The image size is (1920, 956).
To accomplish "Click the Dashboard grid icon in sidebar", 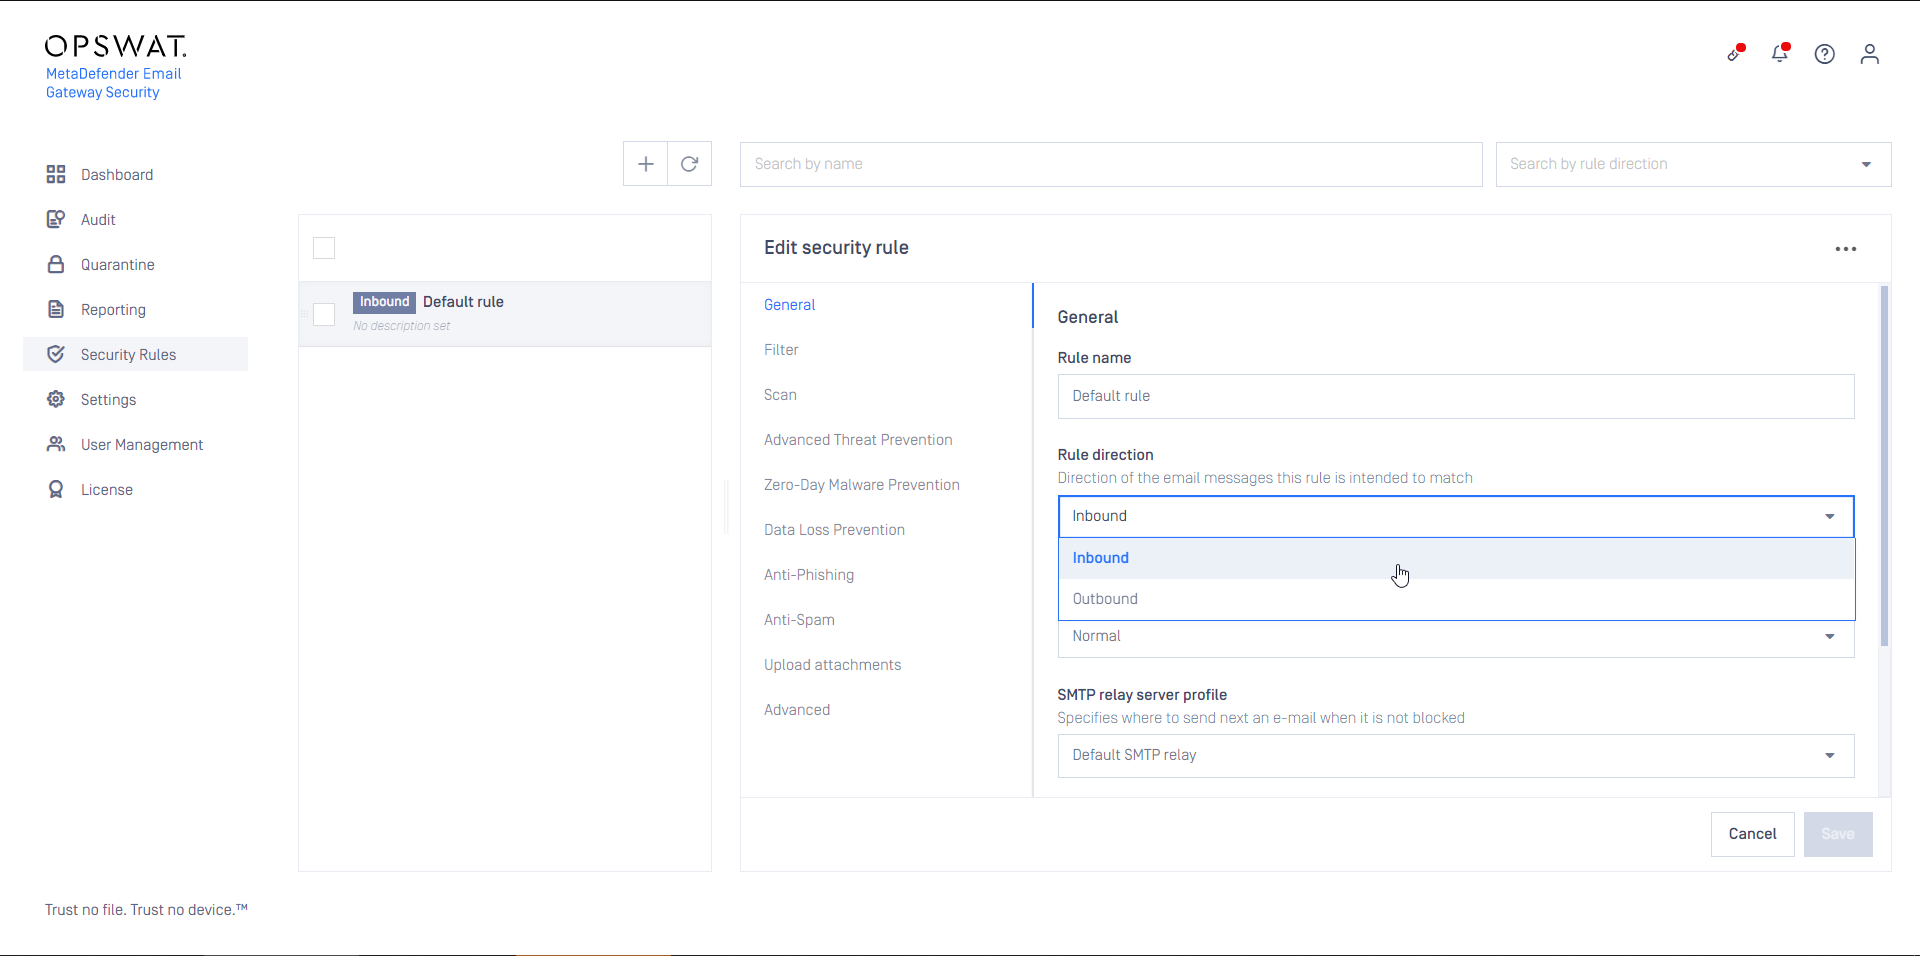I will (56, 175).
